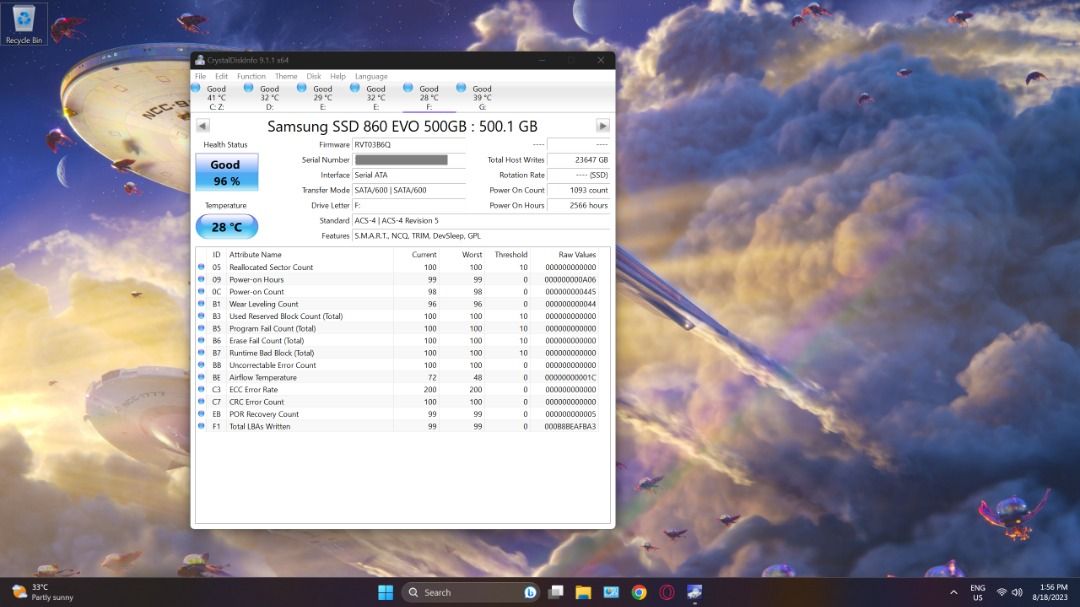1080x607 pixels.
Task: Click status icon for Uncorrectable Error Count
Action: click(201, 364)
